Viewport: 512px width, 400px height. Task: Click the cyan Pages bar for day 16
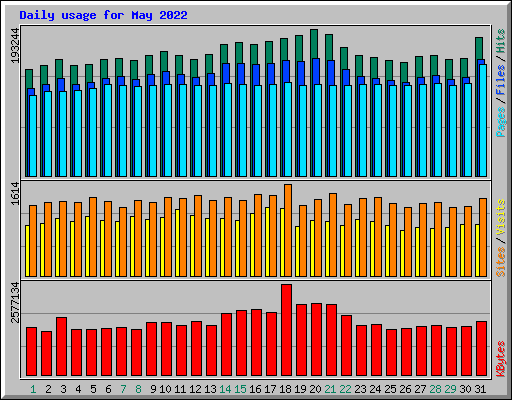[x=258, y=131]
